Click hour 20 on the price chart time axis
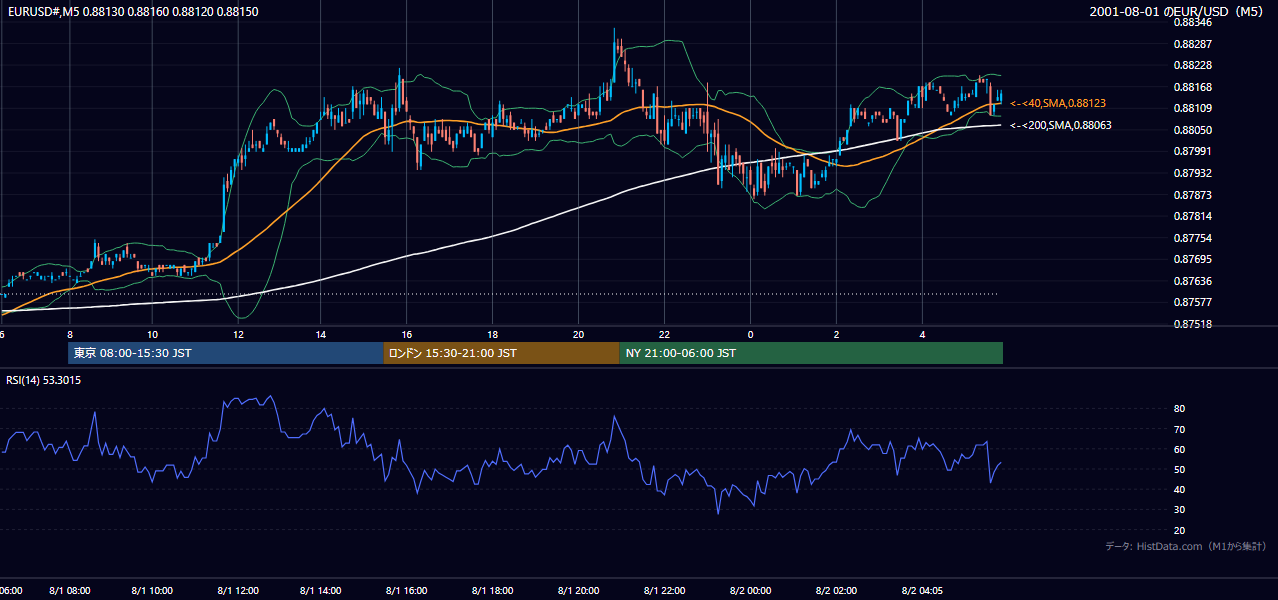This screenshot has width=1278, height=600. click(x=579, y=334)
